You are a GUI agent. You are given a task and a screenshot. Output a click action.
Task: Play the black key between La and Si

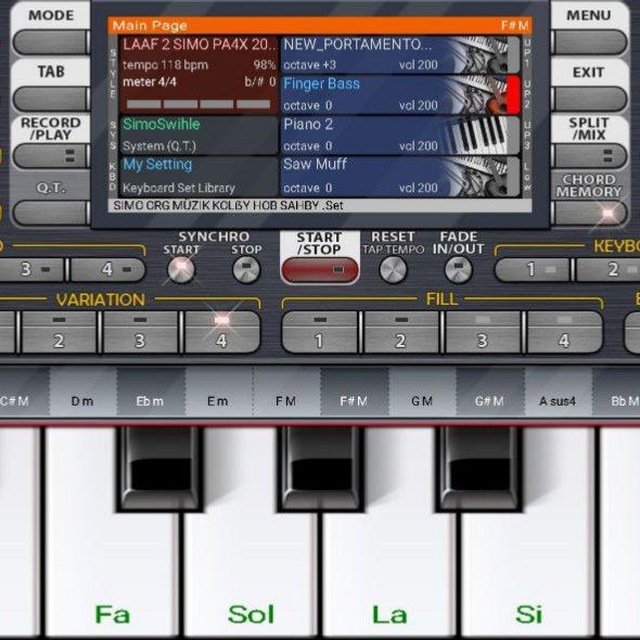pyautogui.click(x=480, y=469)
